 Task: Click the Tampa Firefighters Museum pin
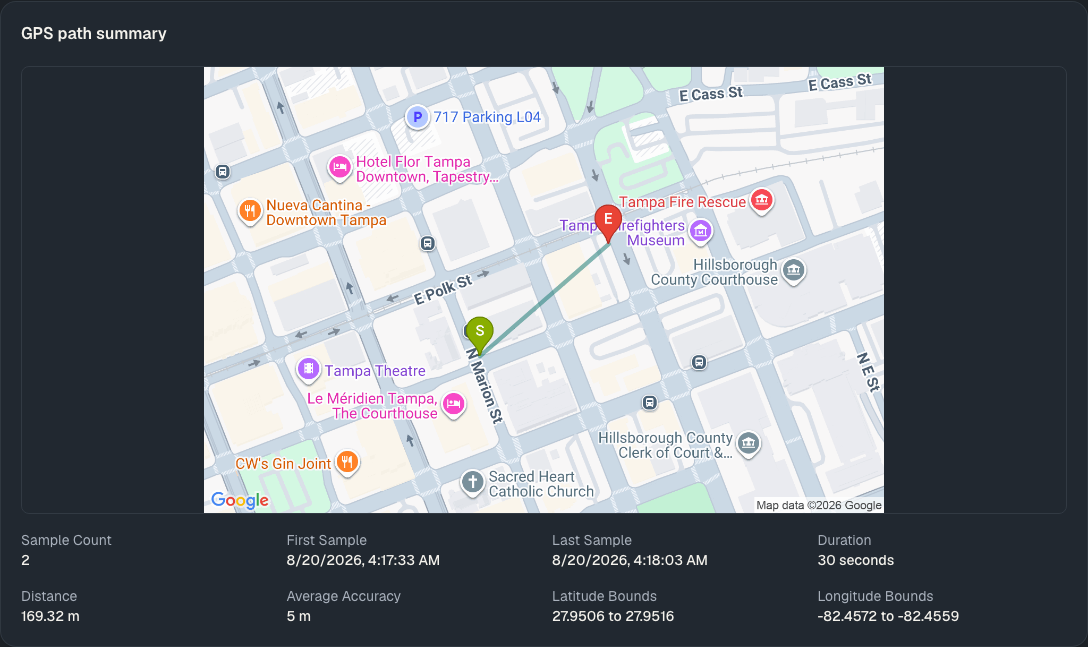tap(701, 231)
